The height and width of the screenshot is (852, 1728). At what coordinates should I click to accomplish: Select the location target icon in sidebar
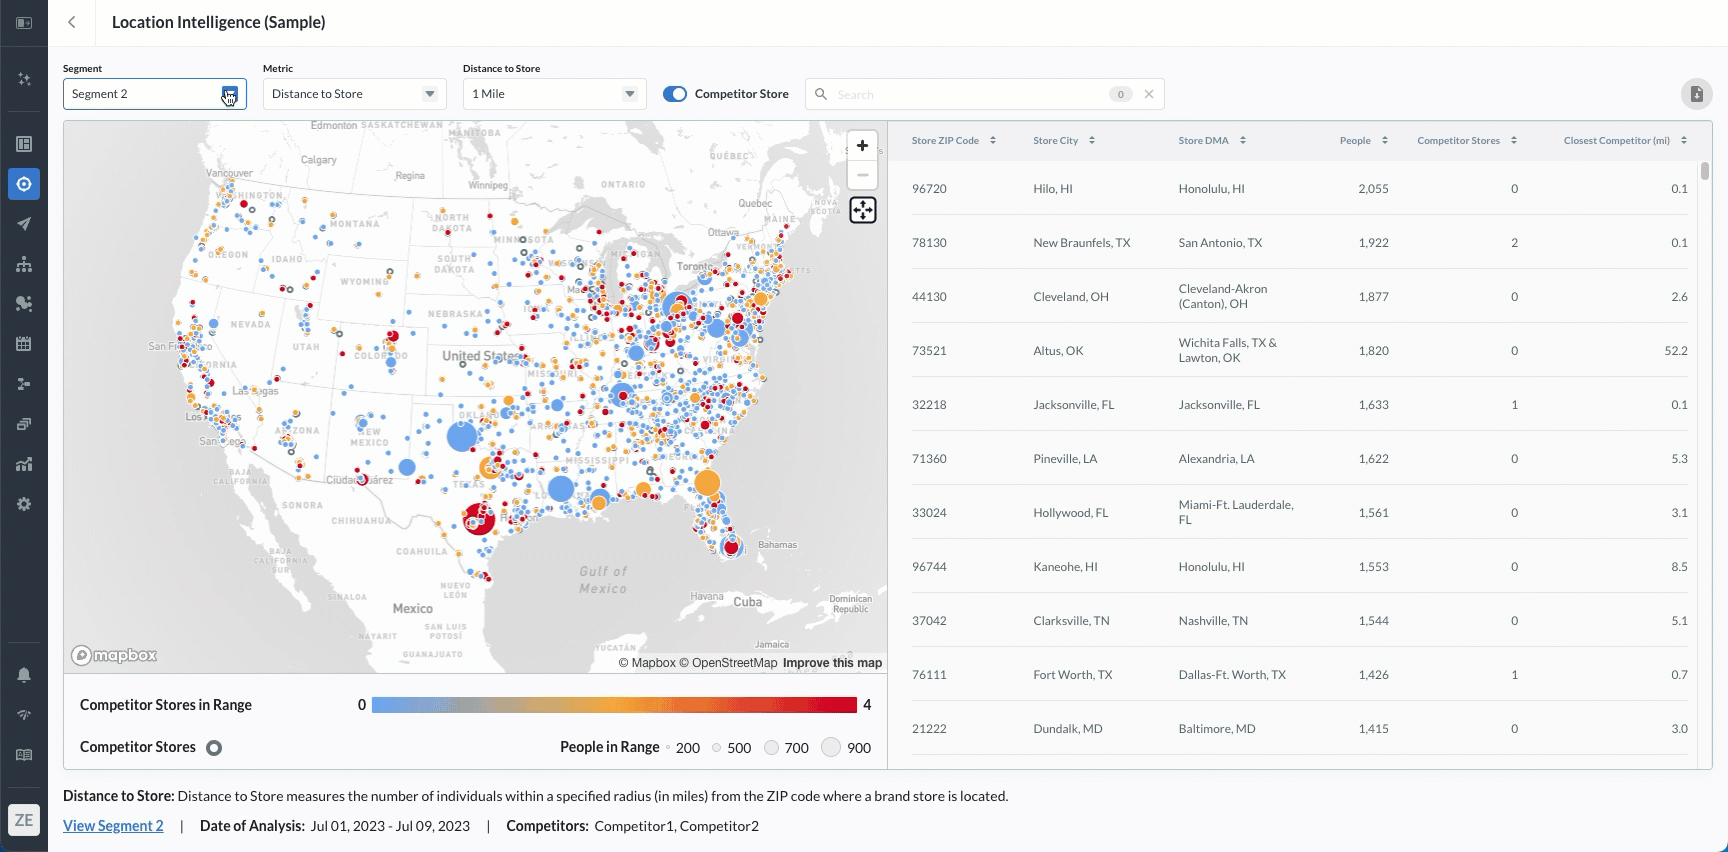click(x=24, y=184)
